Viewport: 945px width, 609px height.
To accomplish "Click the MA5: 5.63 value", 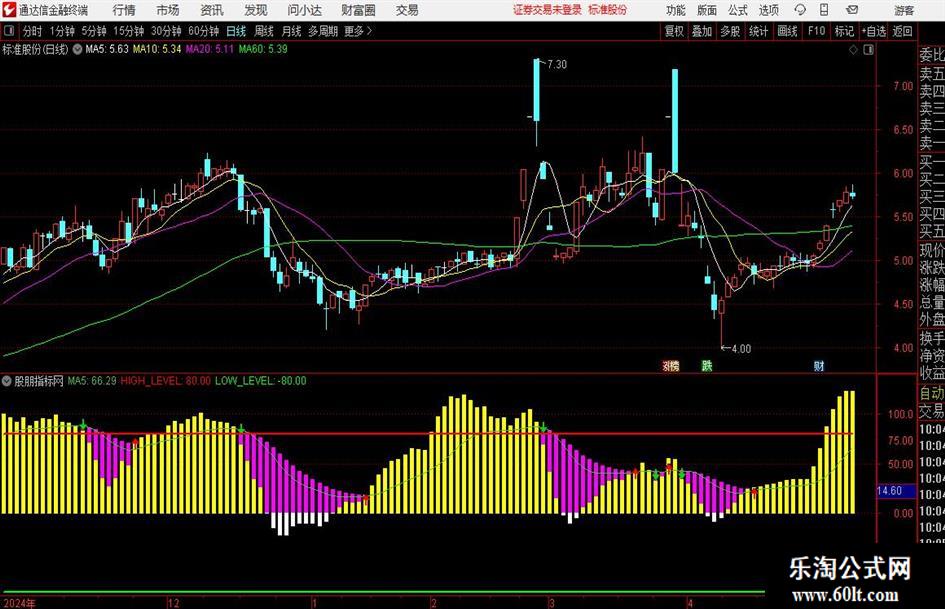I will point(107,49).
